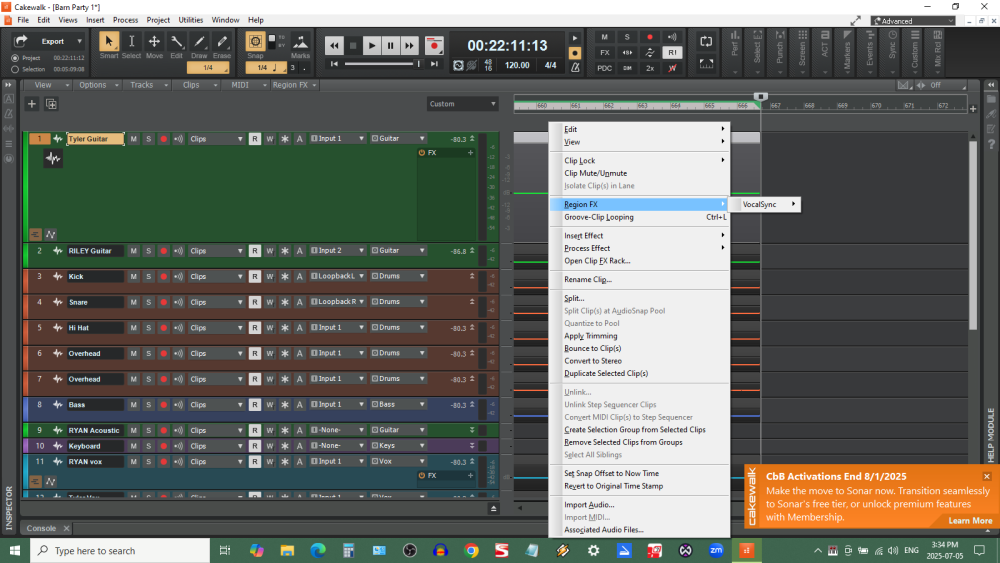Add effect to Tyler Guitar FX rack
The image size is (1000, 563).
click(x=471, y=153)
